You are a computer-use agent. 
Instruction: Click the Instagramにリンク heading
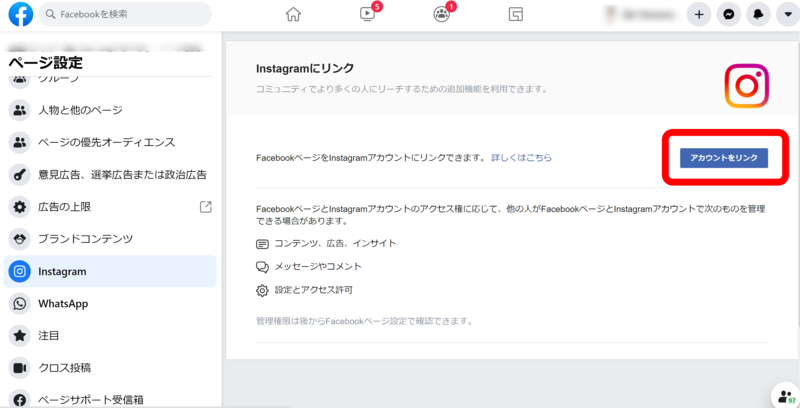click(305, 68)
